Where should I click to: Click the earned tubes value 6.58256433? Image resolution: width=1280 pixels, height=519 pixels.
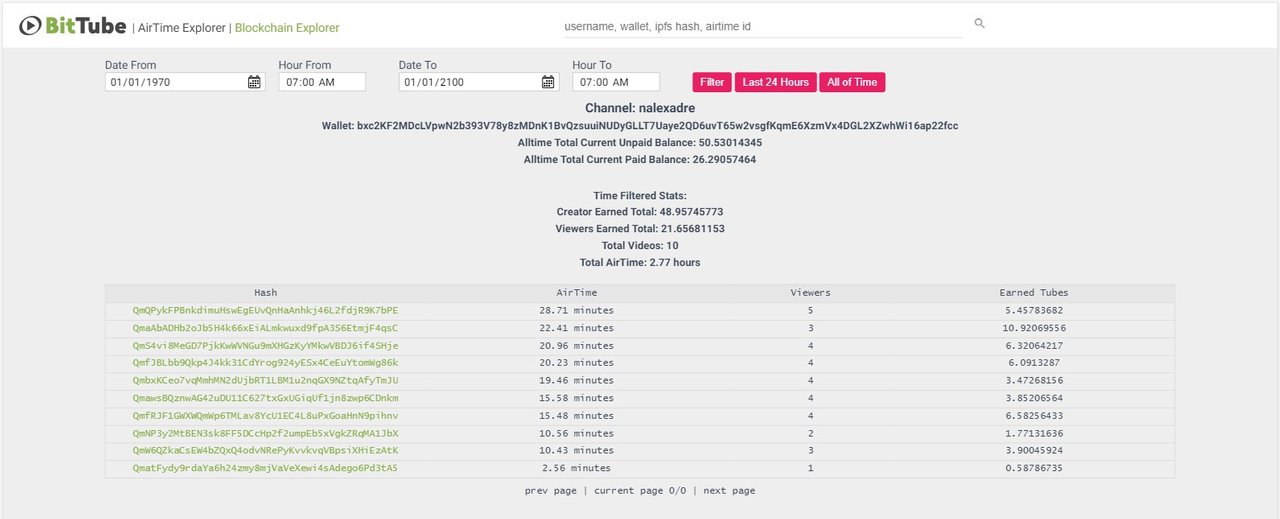tap(1034, 415)
